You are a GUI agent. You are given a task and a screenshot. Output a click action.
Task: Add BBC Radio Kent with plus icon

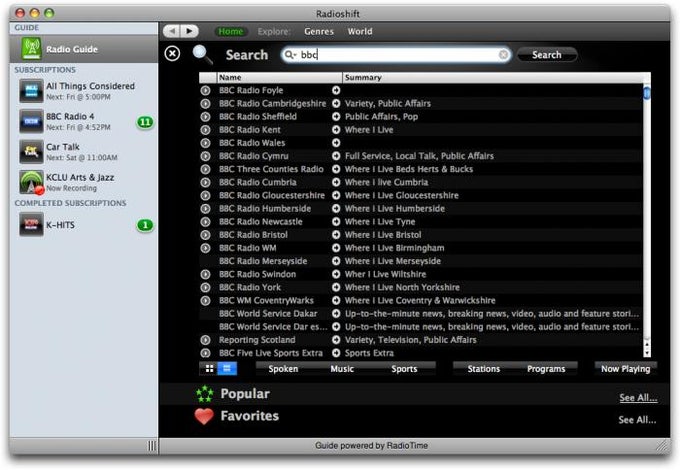coord(336,130)
